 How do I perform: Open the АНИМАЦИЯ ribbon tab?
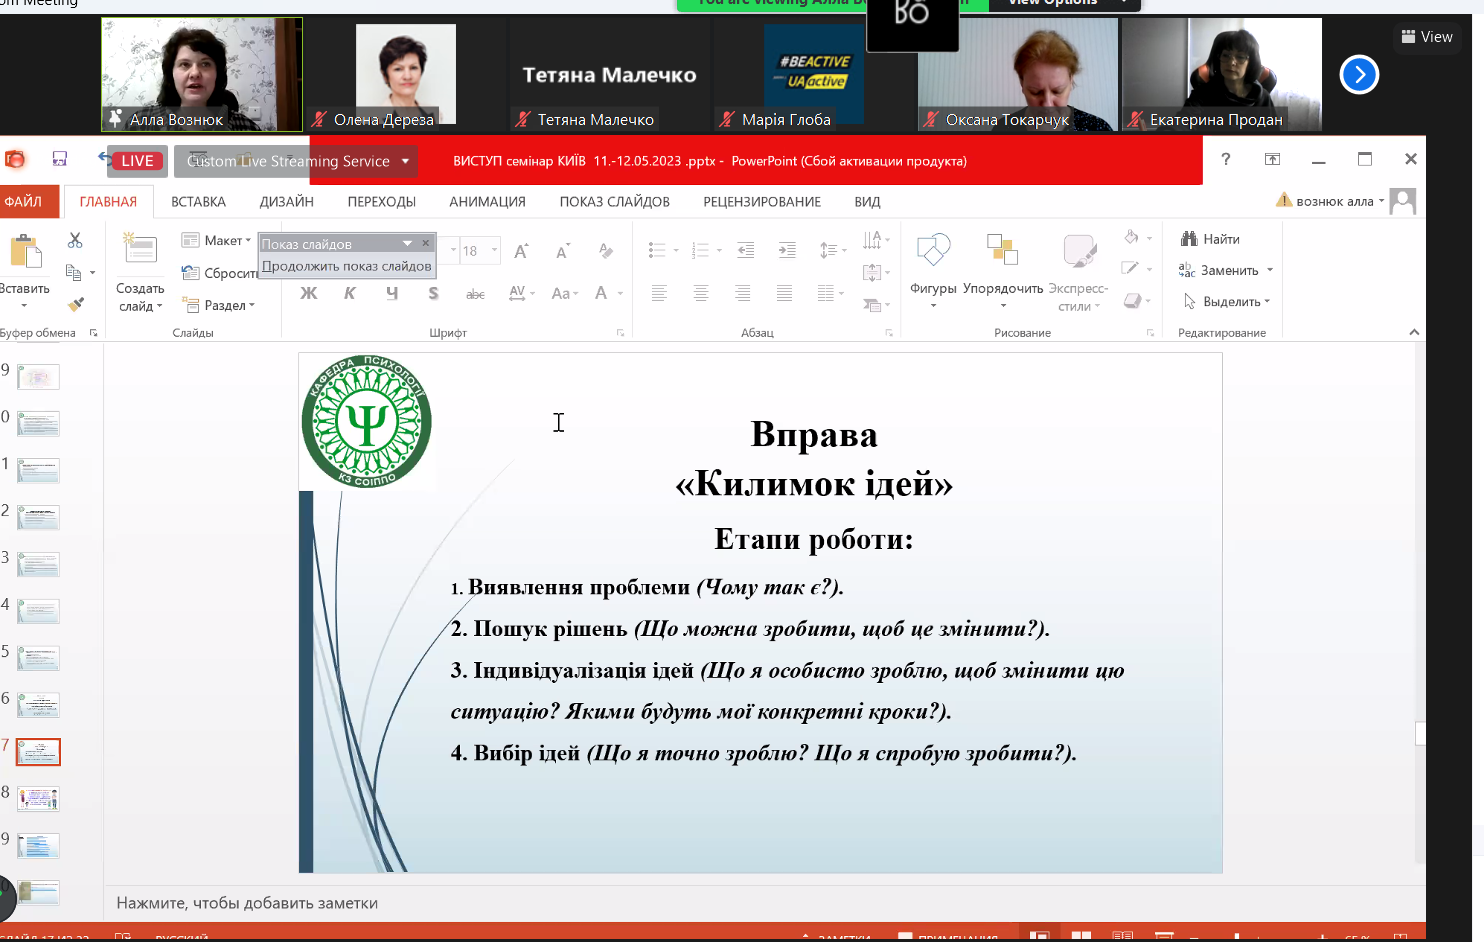click(487, 202)
